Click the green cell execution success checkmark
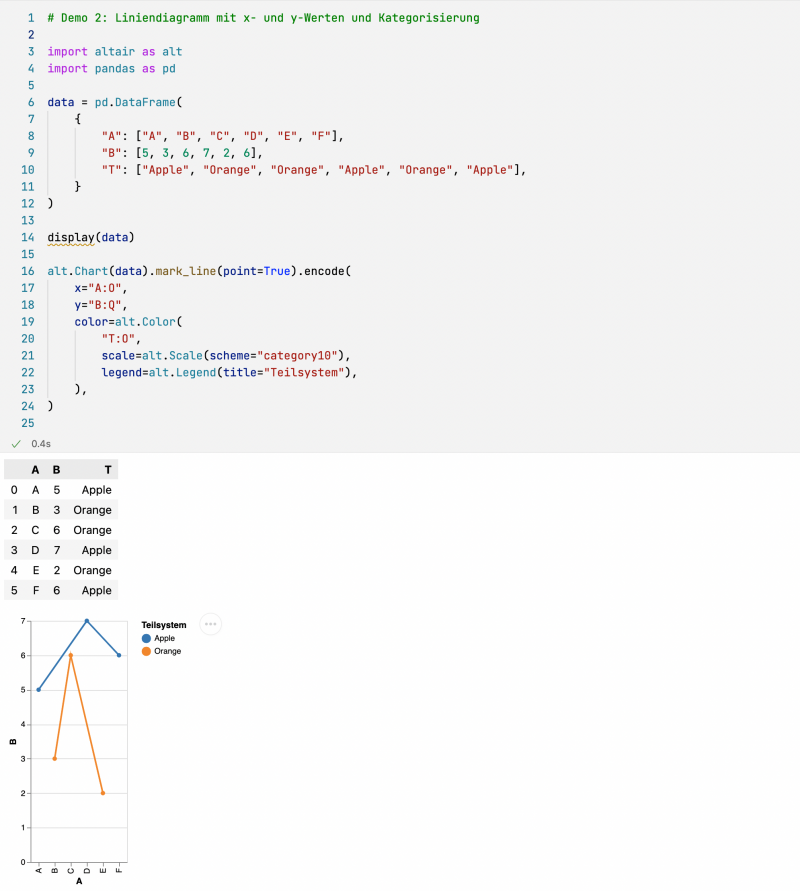800x891 pixels. (16, 443)
